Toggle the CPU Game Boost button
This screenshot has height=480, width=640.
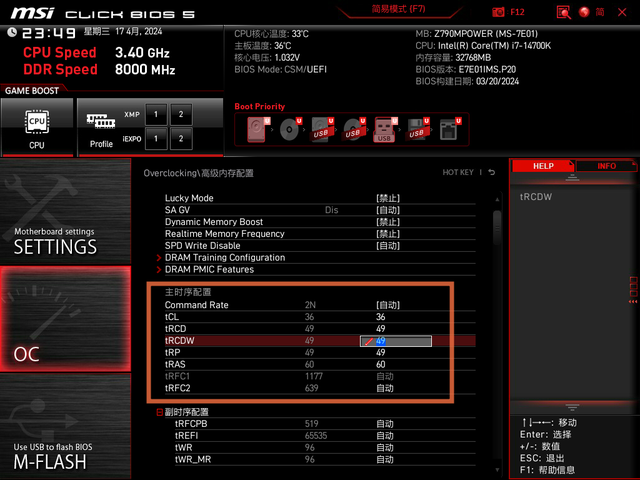point(37,127)
